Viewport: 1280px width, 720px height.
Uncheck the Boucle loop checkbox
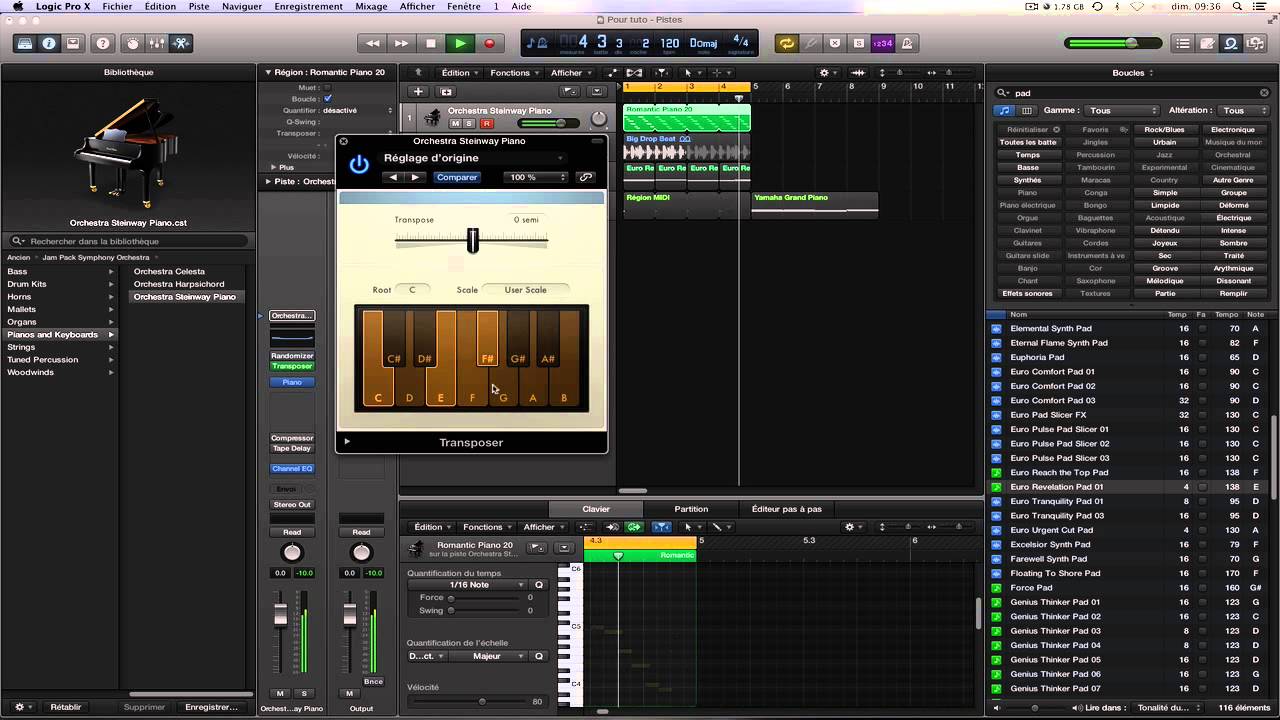(327, 99)
